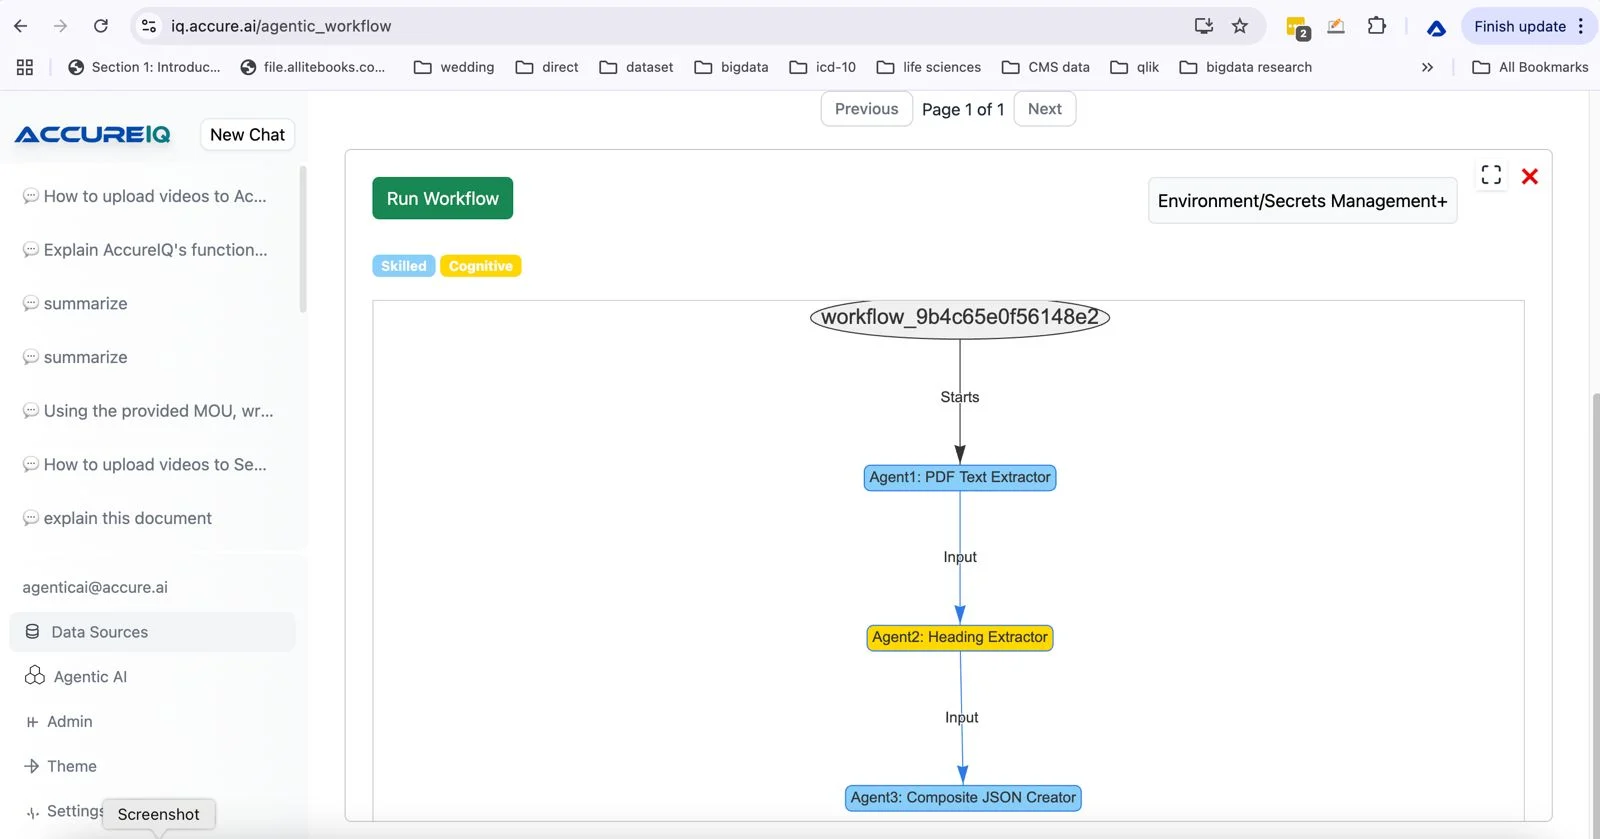The width and height of the screenshot is (1600, 839).
Task: Click the Agent3: Composite JSON Creator node
Action: pyautogui.click(x=962, y=798)
